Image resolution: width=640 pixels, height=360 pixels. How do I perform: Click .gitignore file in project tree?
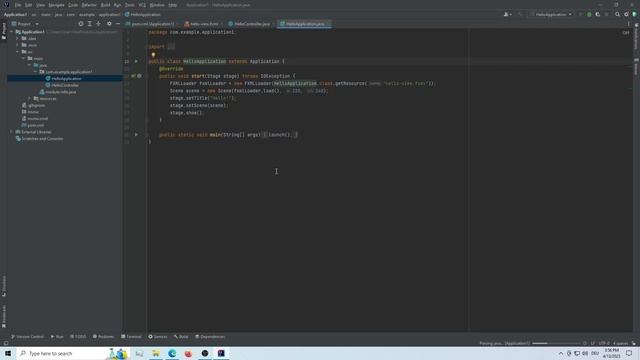click(x=33, y=105)
